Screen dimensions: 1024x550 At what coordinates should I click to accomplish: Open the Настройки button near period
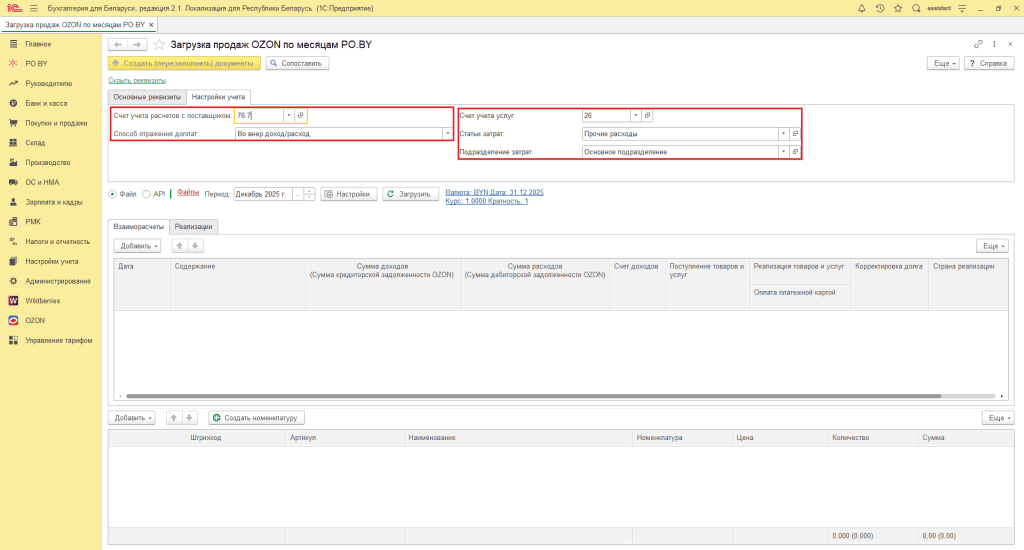coord(349,194)
